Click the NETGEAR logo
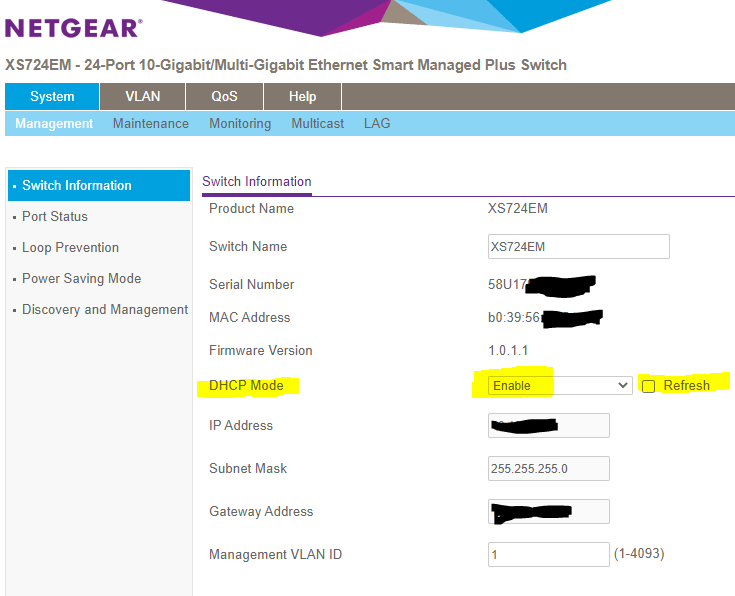The height and width of the screenshot is (596, 735). (74, 27)
